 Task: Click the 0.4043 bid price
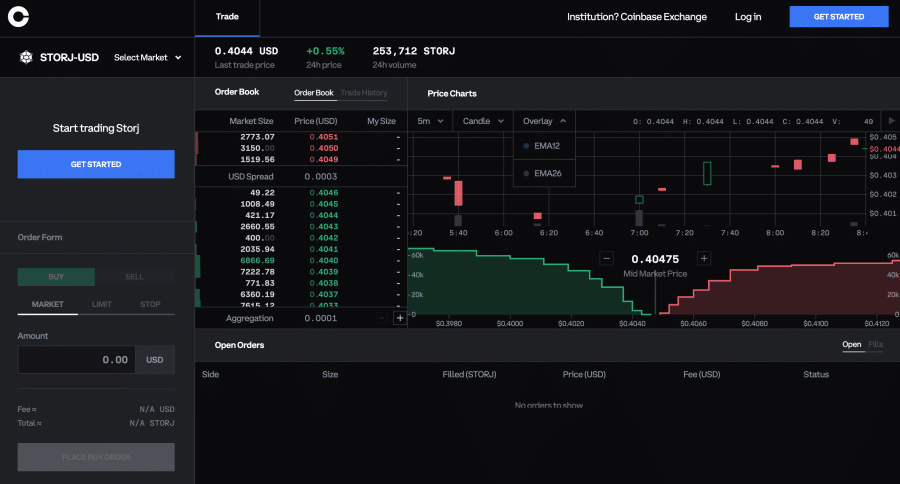(324, 227)
